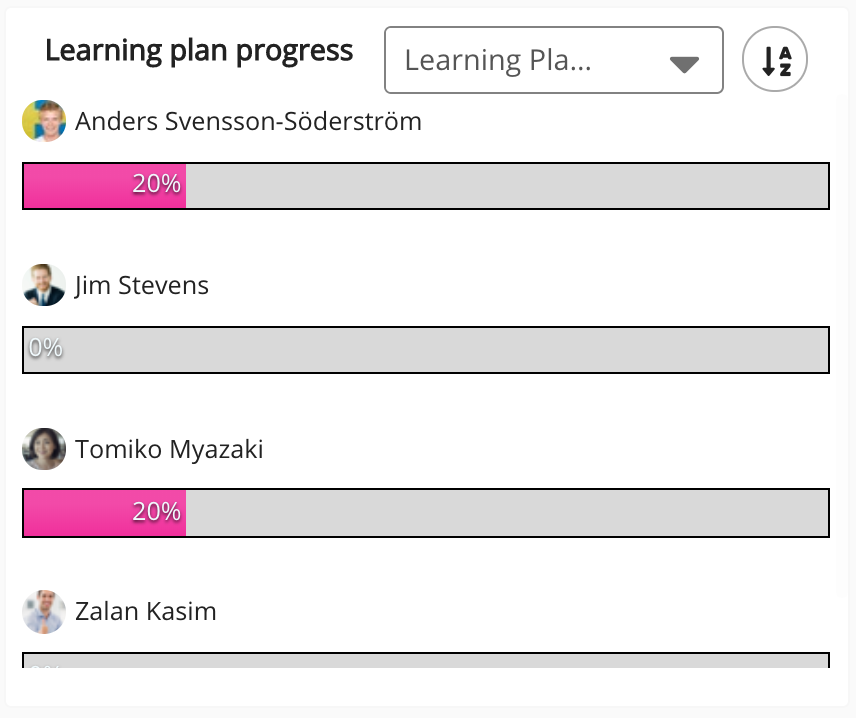Open Zalan Kasim's name link
The height and width of the screenshot is (718, 856).
coord(146,611)
